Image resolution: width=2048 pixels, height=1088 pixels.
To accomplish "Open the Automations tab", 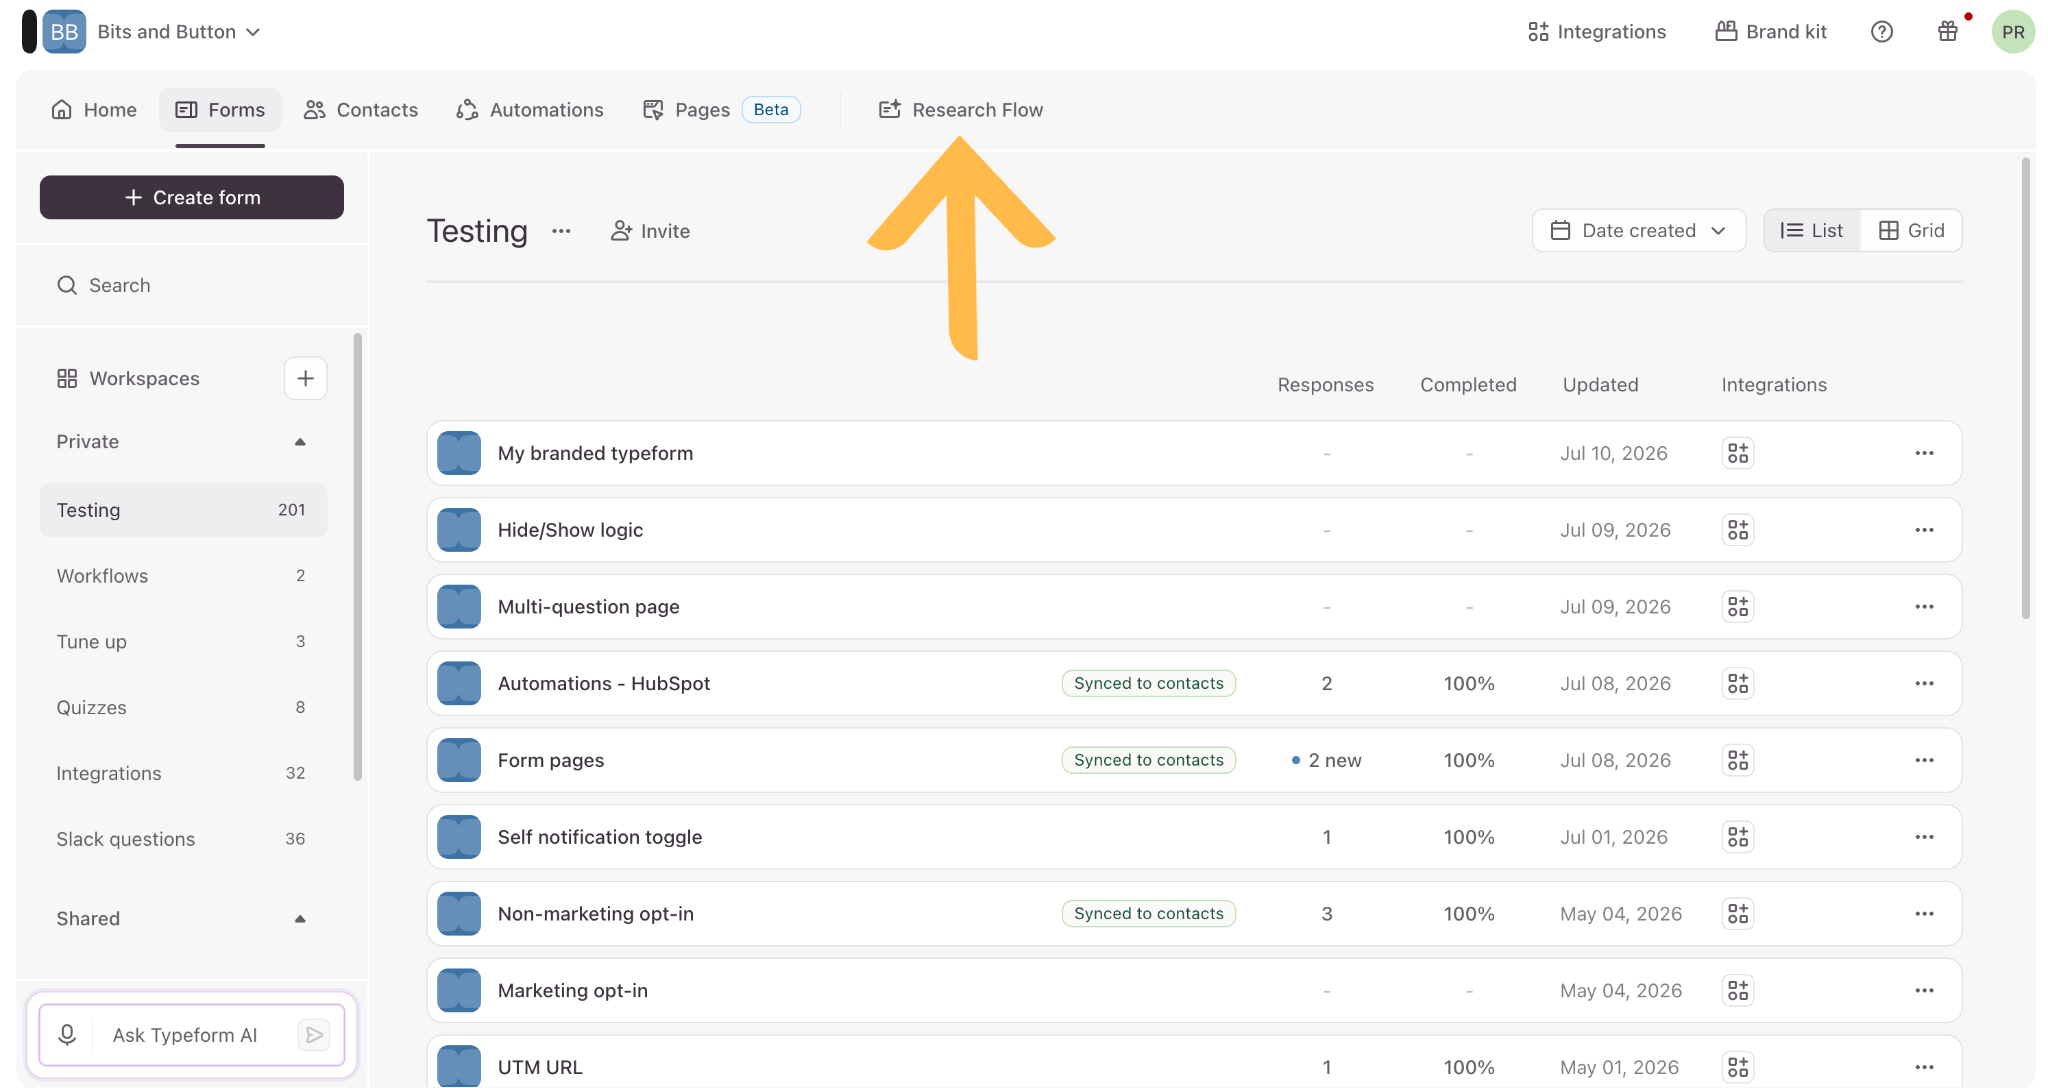I will tap(530, 110).
